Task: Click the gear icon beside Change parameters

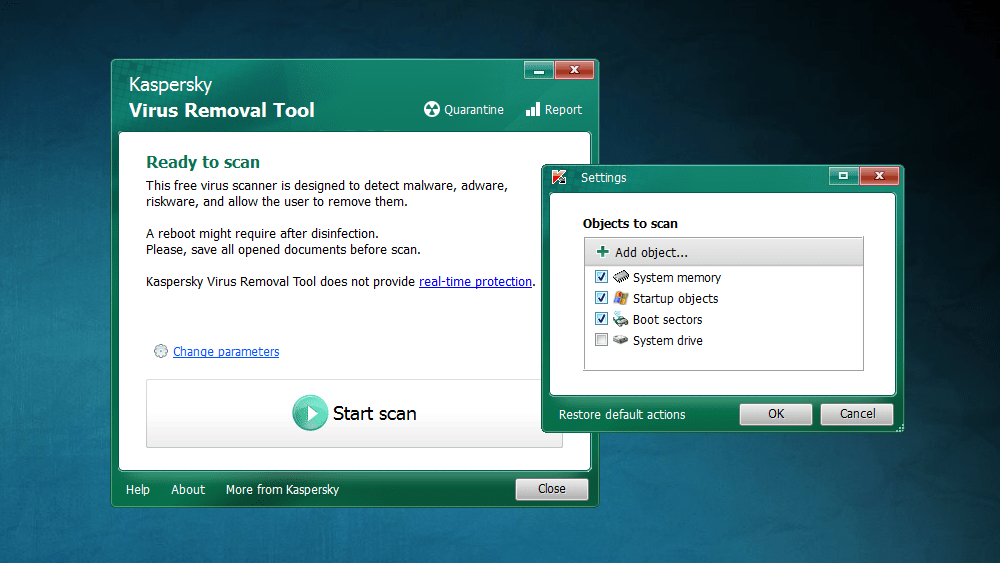Action: 161,351
